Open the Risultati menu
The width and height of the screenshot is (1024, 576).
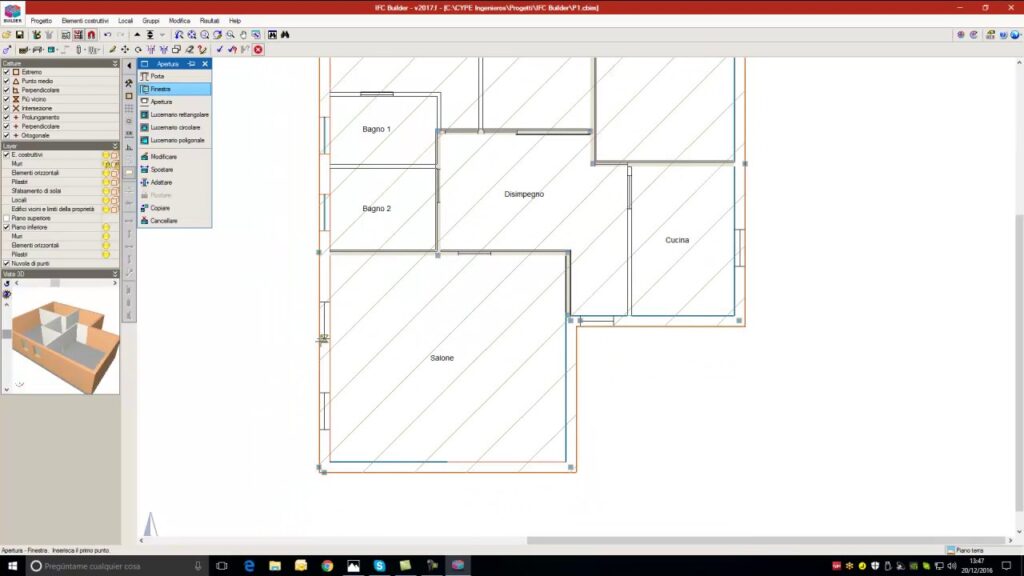pyautogui.click(x=209, y=20)
